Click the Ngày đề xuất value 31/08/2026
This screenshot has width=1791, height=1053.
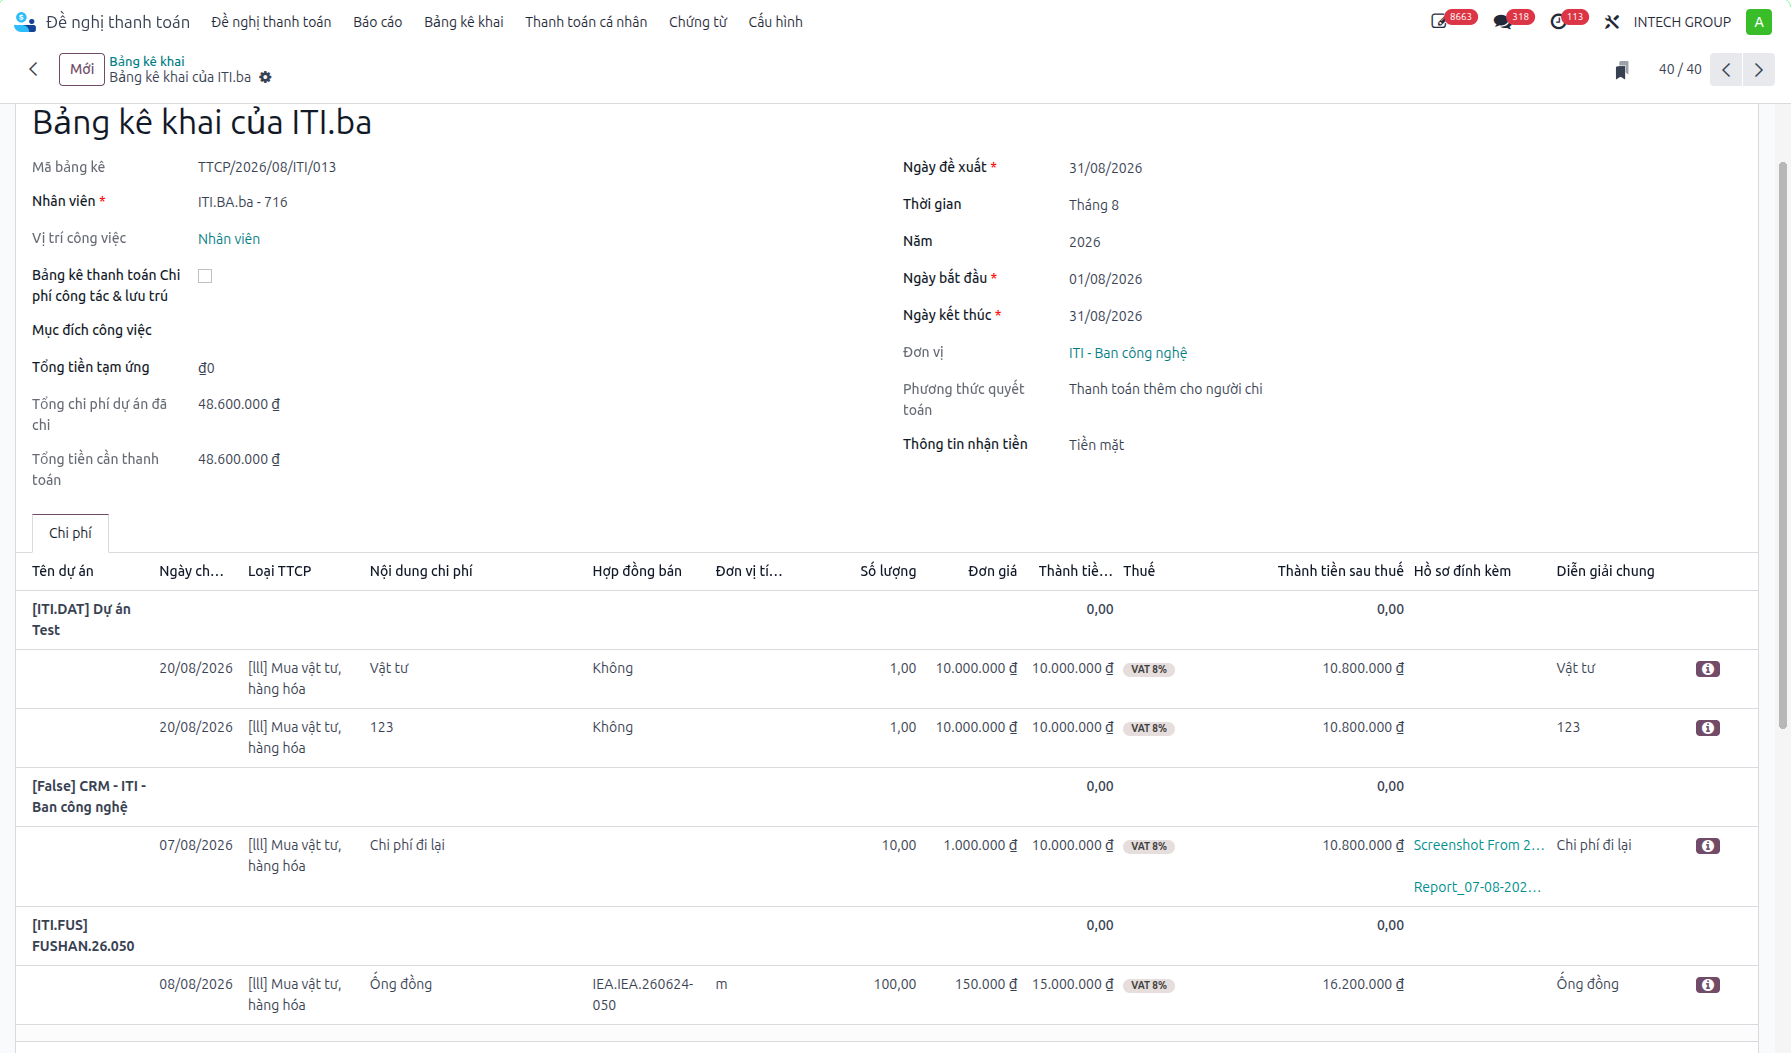tap(1105, 168)
